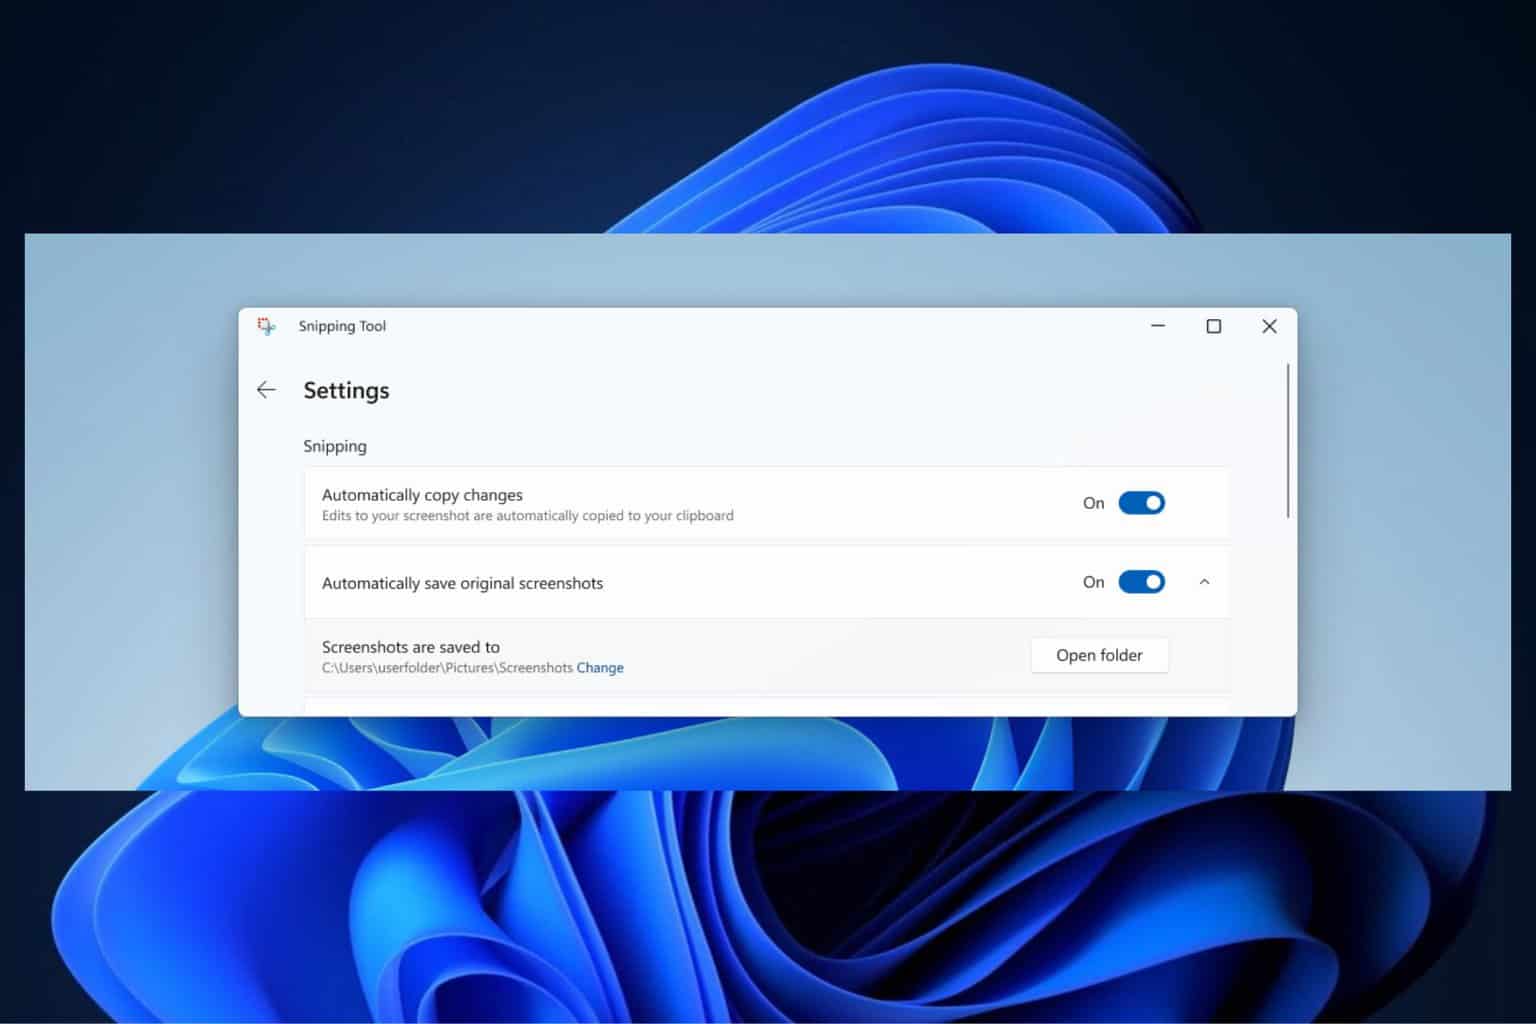Viewport: 1536px width, 1024px height.
Task: Click the 'Screenshots are saved to' label
Action: [411, 647]
